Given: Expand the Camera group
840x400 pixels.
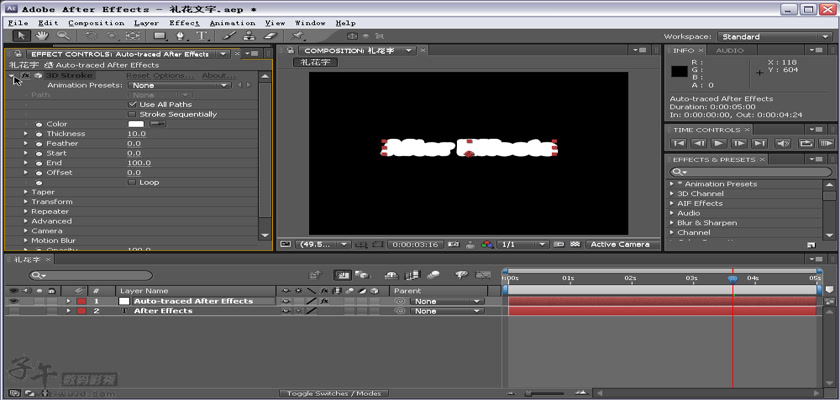Looking at the screenshot, I should [x=25, y=231].
